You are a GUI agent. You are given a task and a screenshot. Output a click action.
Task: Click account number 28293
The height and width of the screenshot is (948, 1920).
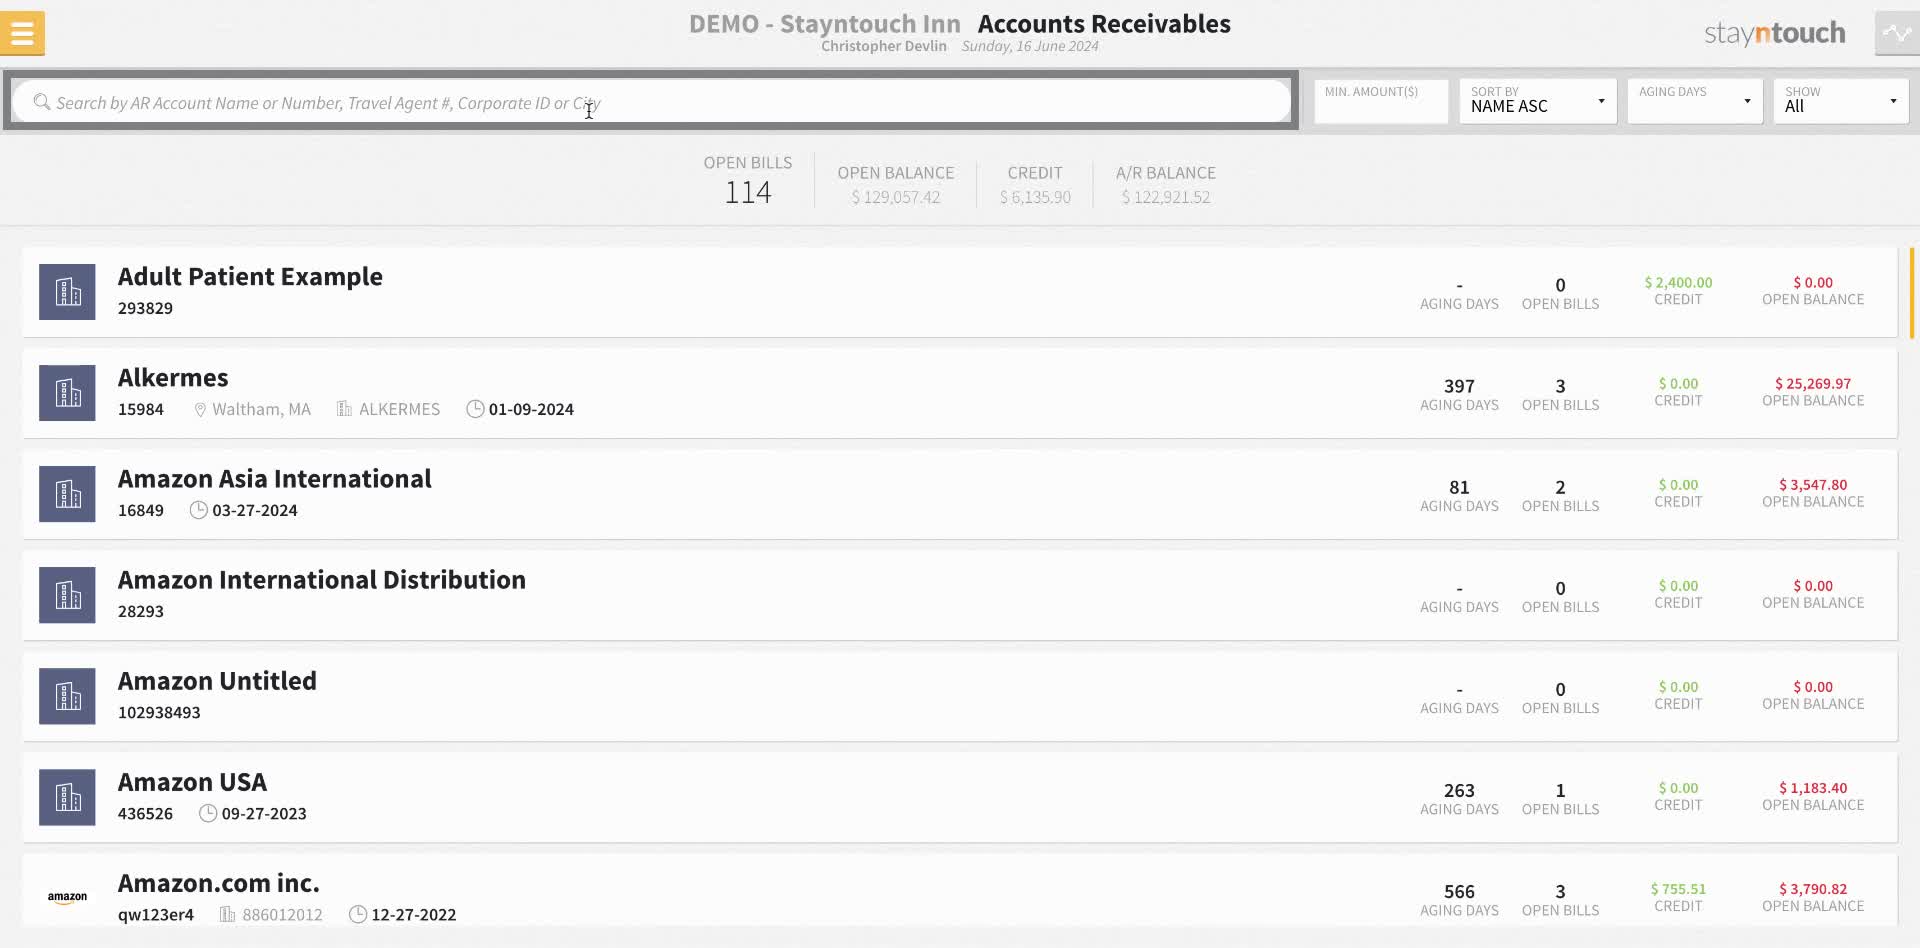(140, 611)
